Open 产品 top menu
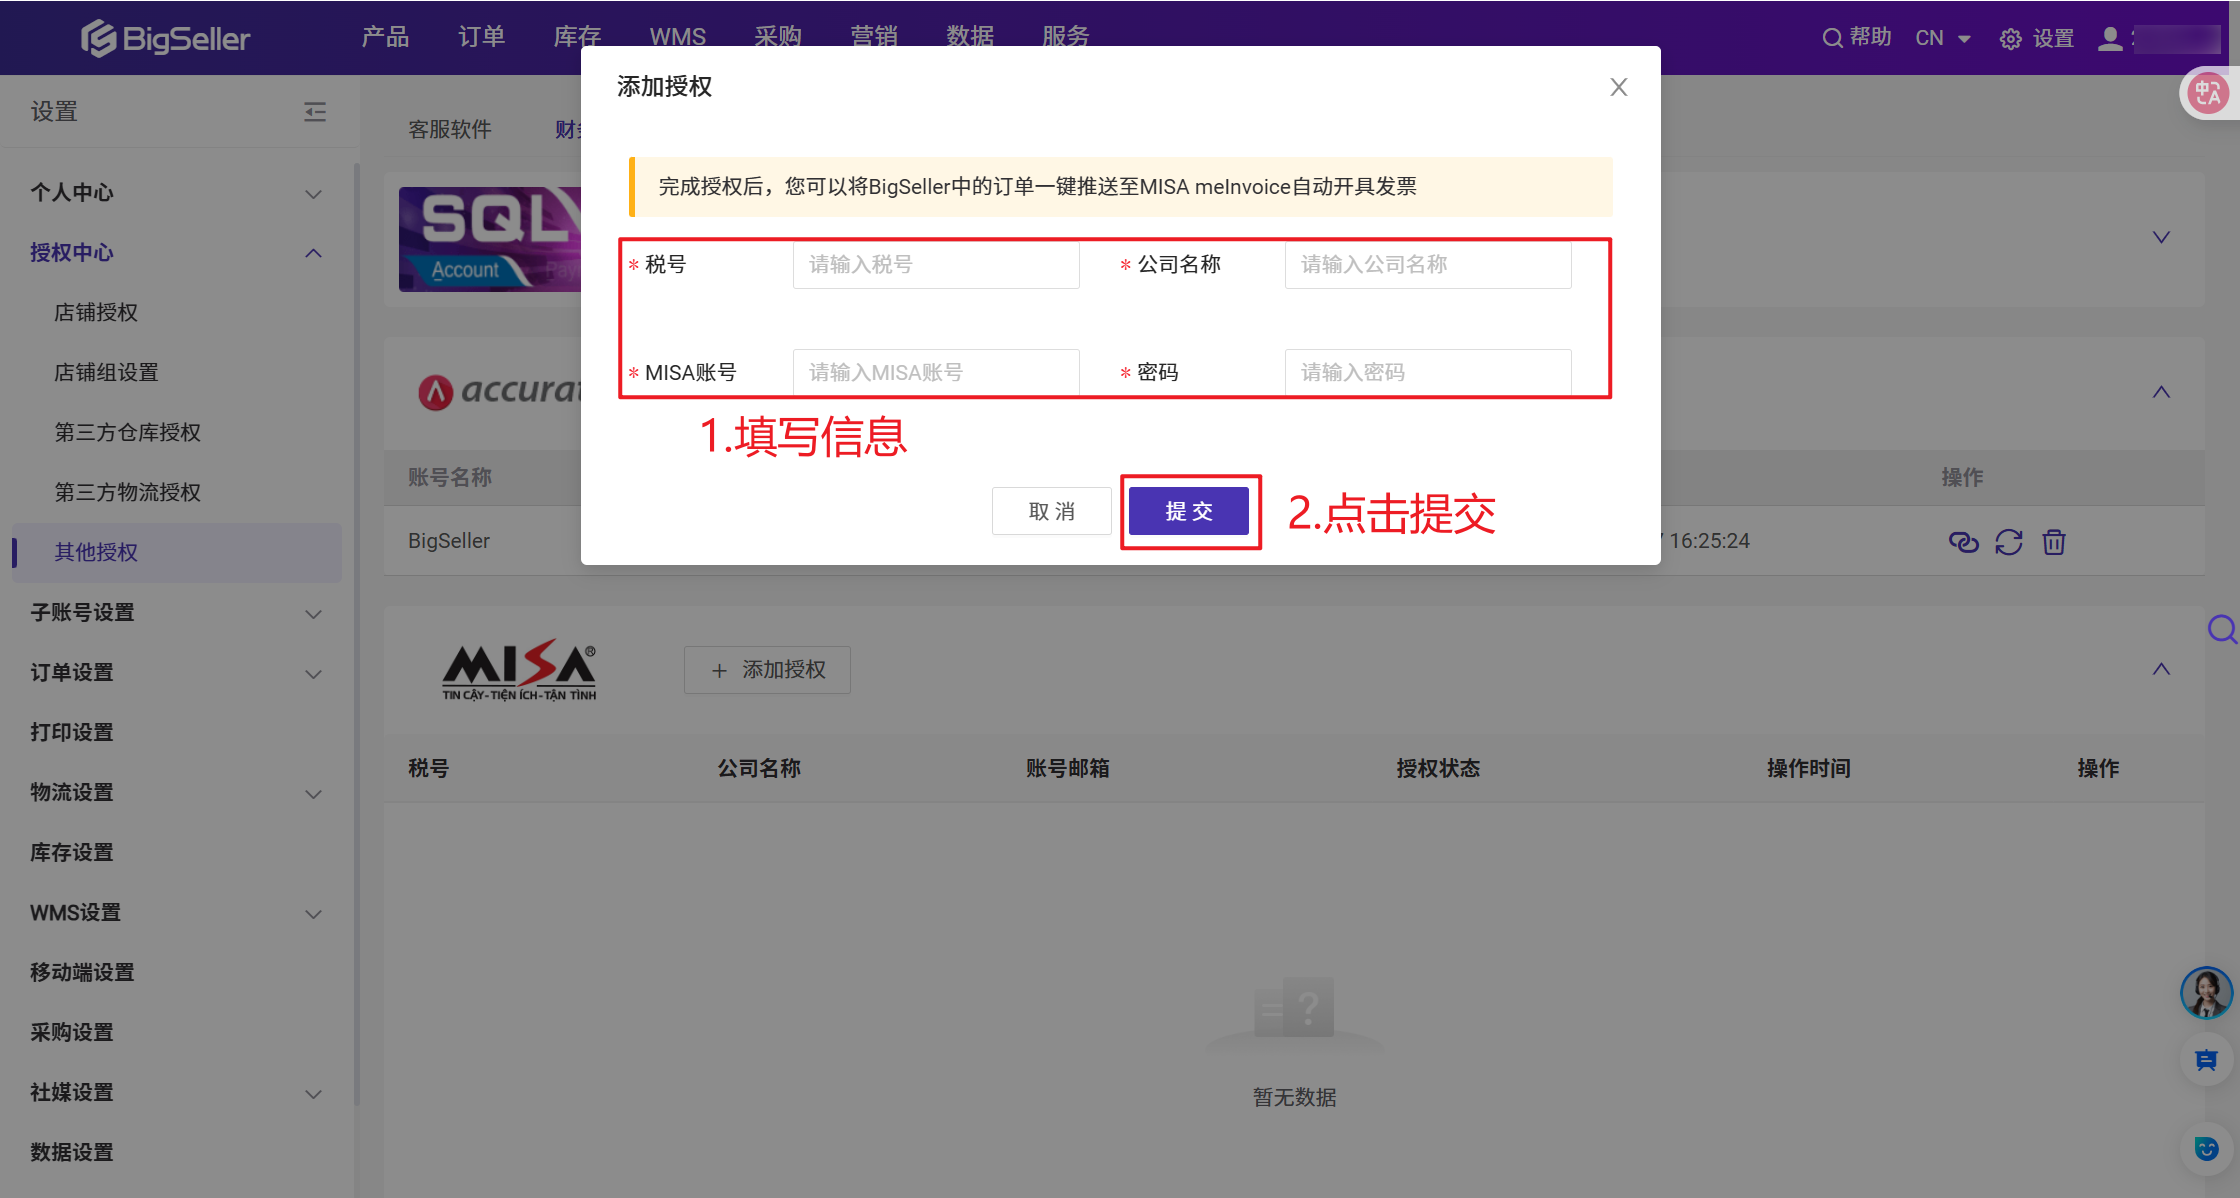The height and width of the screenshot is (1198, 2240). (385, 37)
